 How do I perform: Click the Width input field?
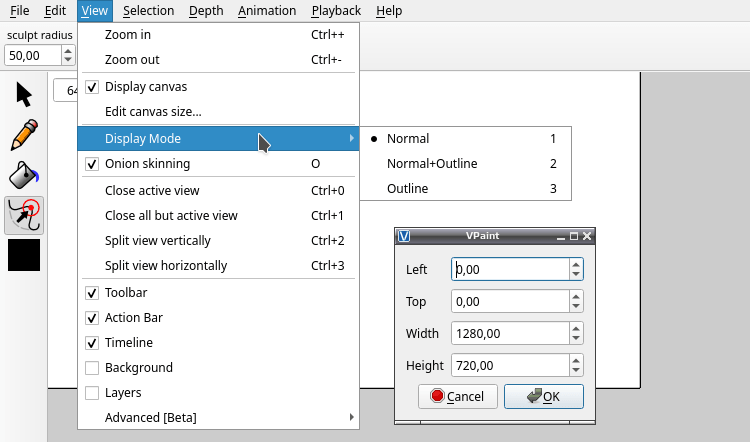(510, 333)
